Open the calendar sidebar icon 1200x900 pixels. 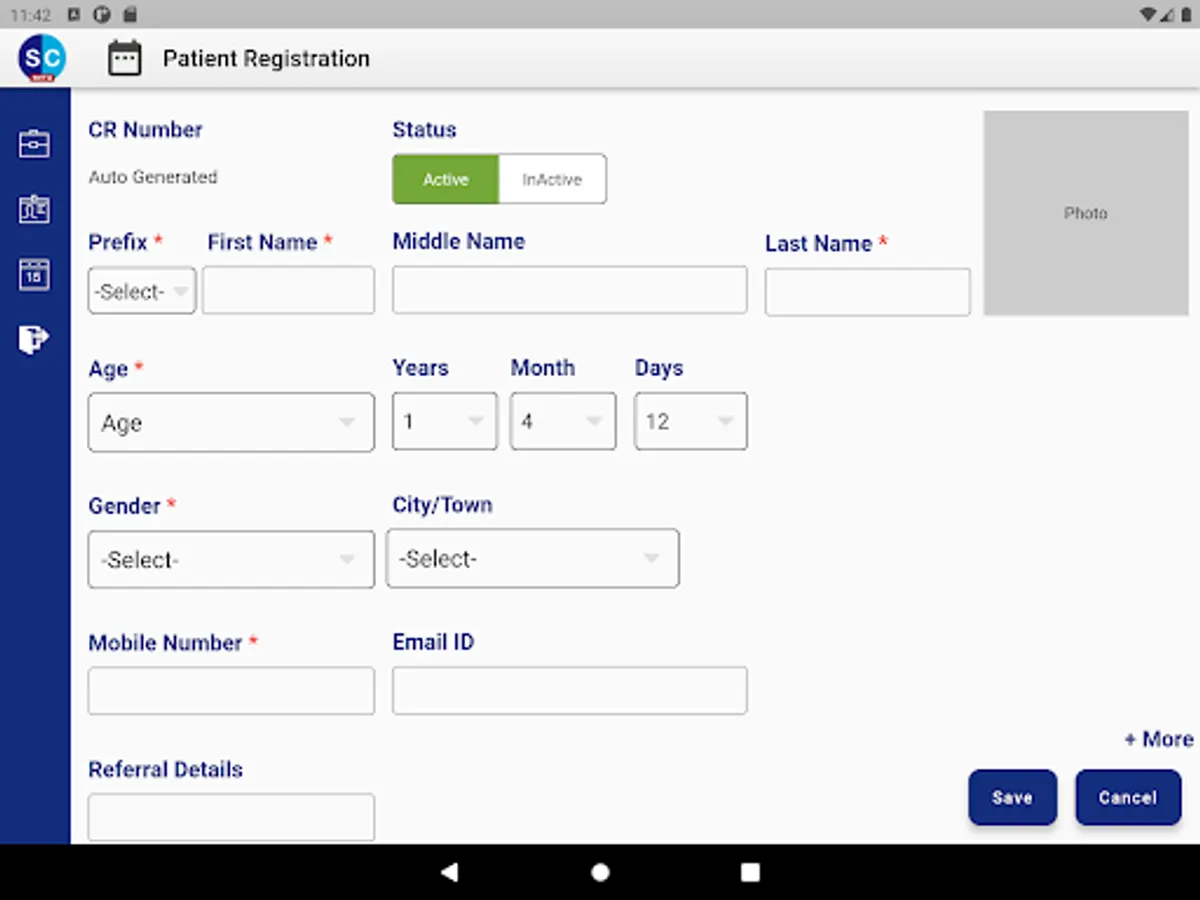coord(34,275)
